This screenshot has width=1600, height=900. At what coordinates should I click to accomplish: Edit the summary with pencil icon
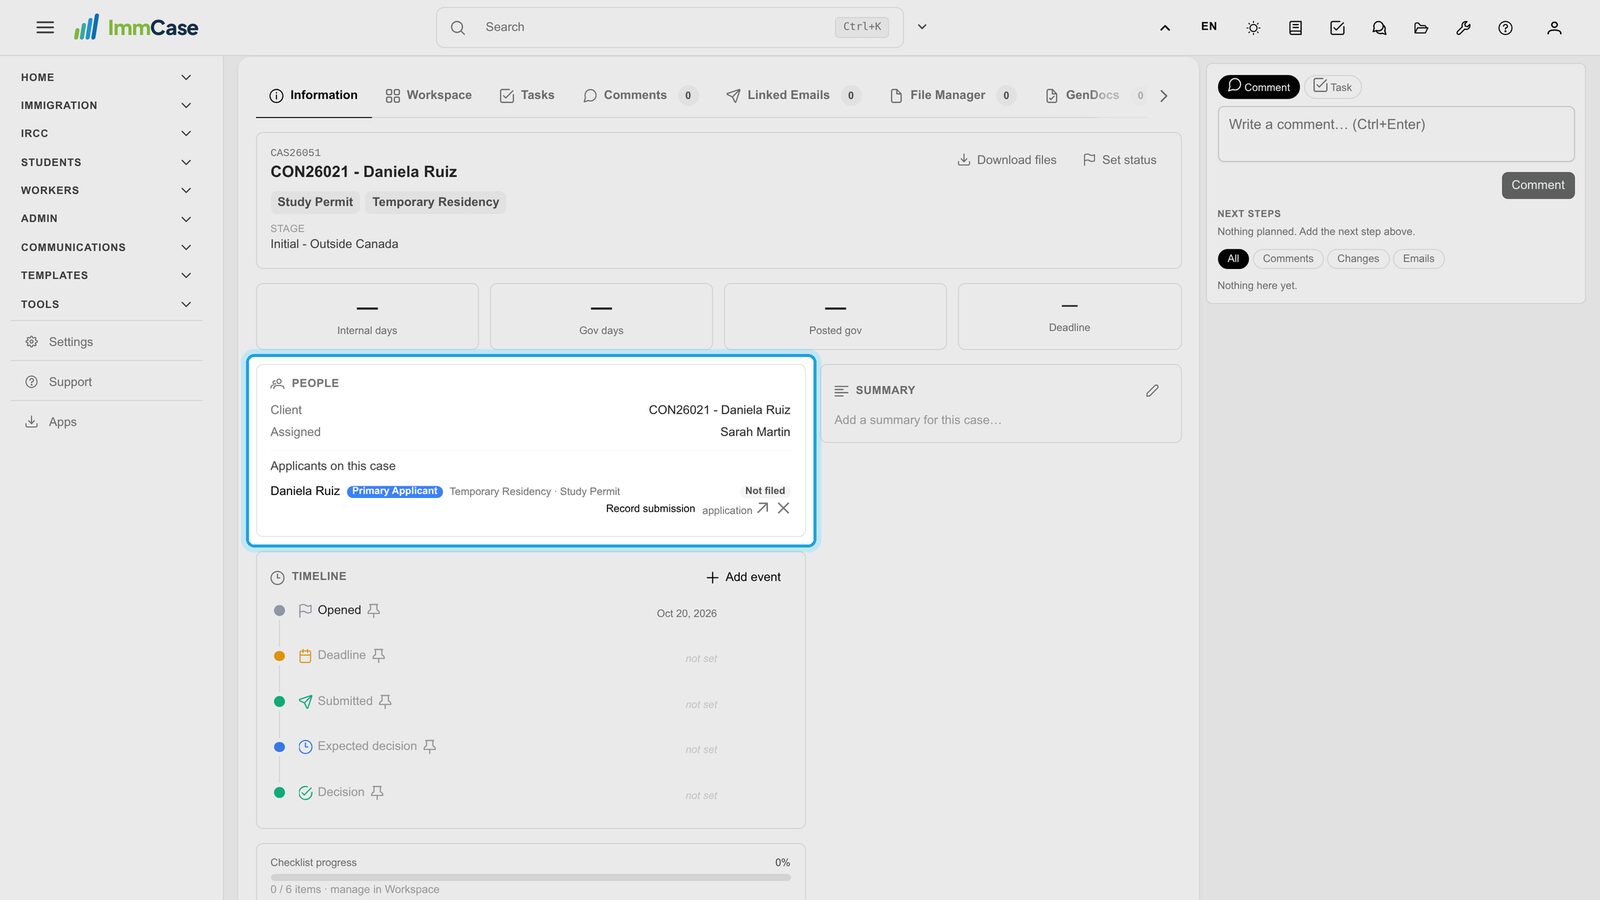pyautogui.click(x=1152, y=391)
